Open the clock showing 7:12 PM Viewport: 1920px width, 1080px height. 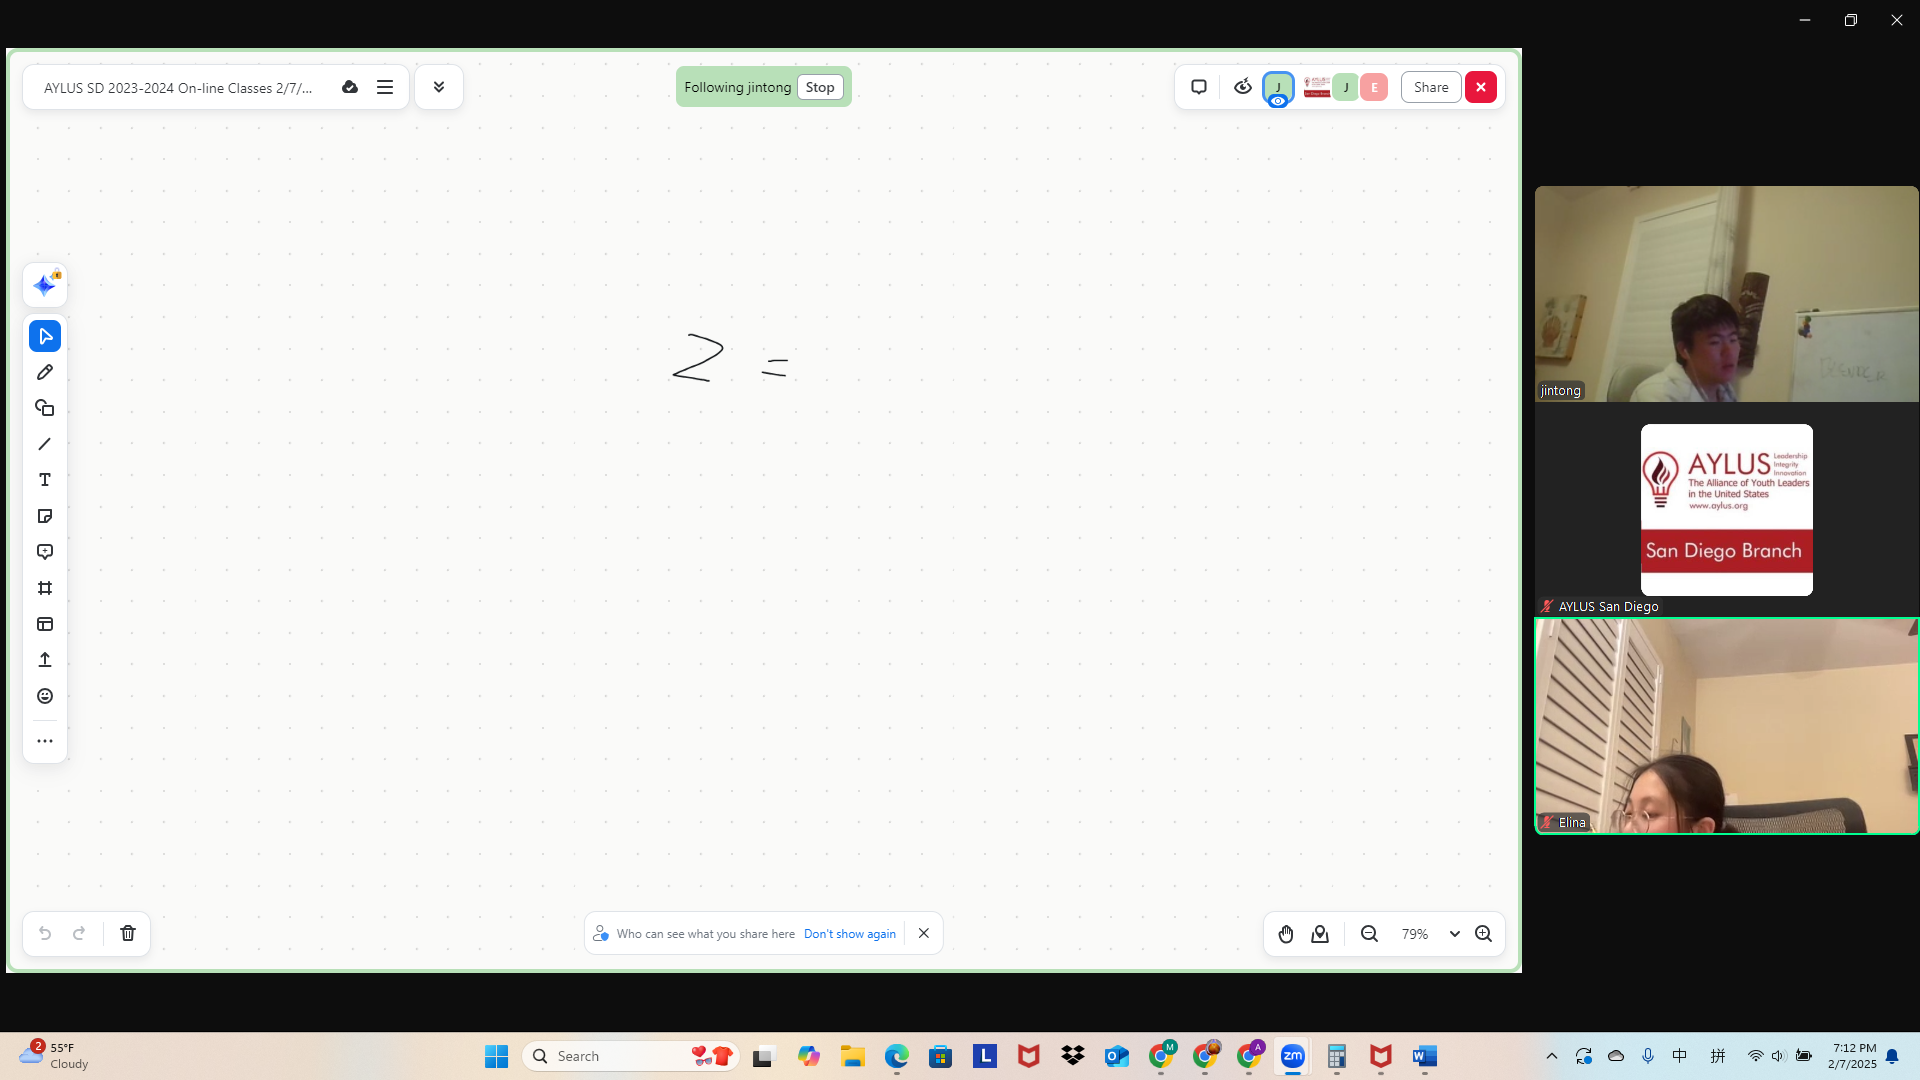tap(1853, 1056)
